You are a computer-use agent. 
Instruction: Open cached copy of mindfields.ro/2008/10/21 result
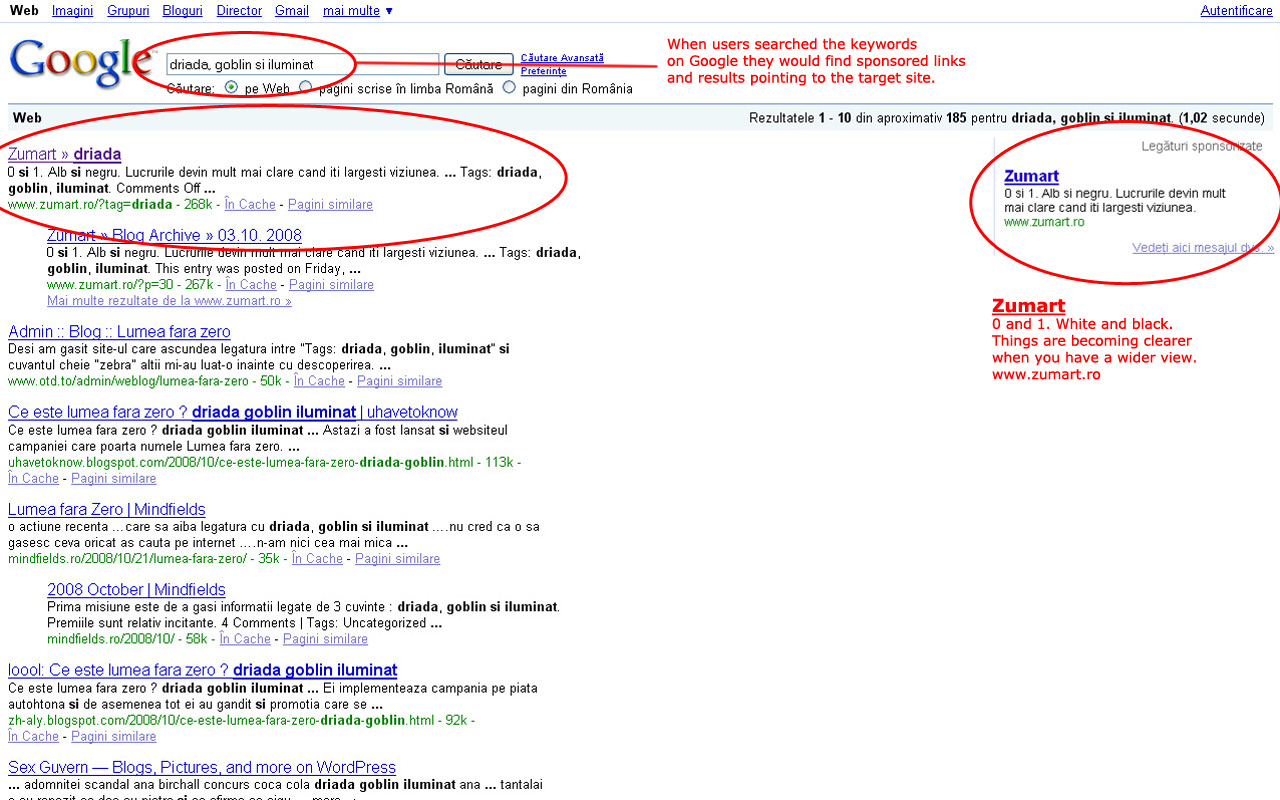[x=317, y=559]
